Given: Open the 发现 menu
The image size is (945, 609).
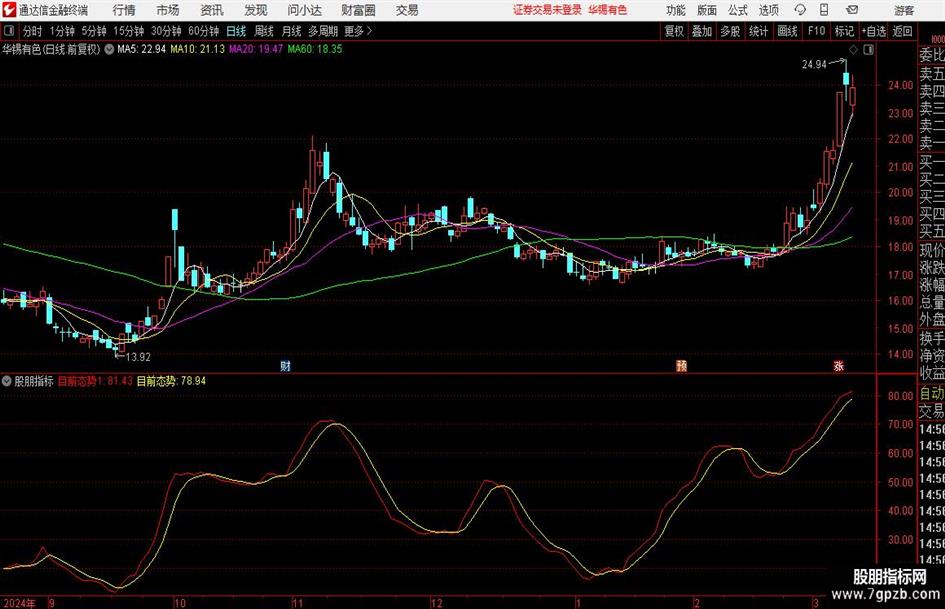Looking at the screenshot, I should tap(256, 10).
